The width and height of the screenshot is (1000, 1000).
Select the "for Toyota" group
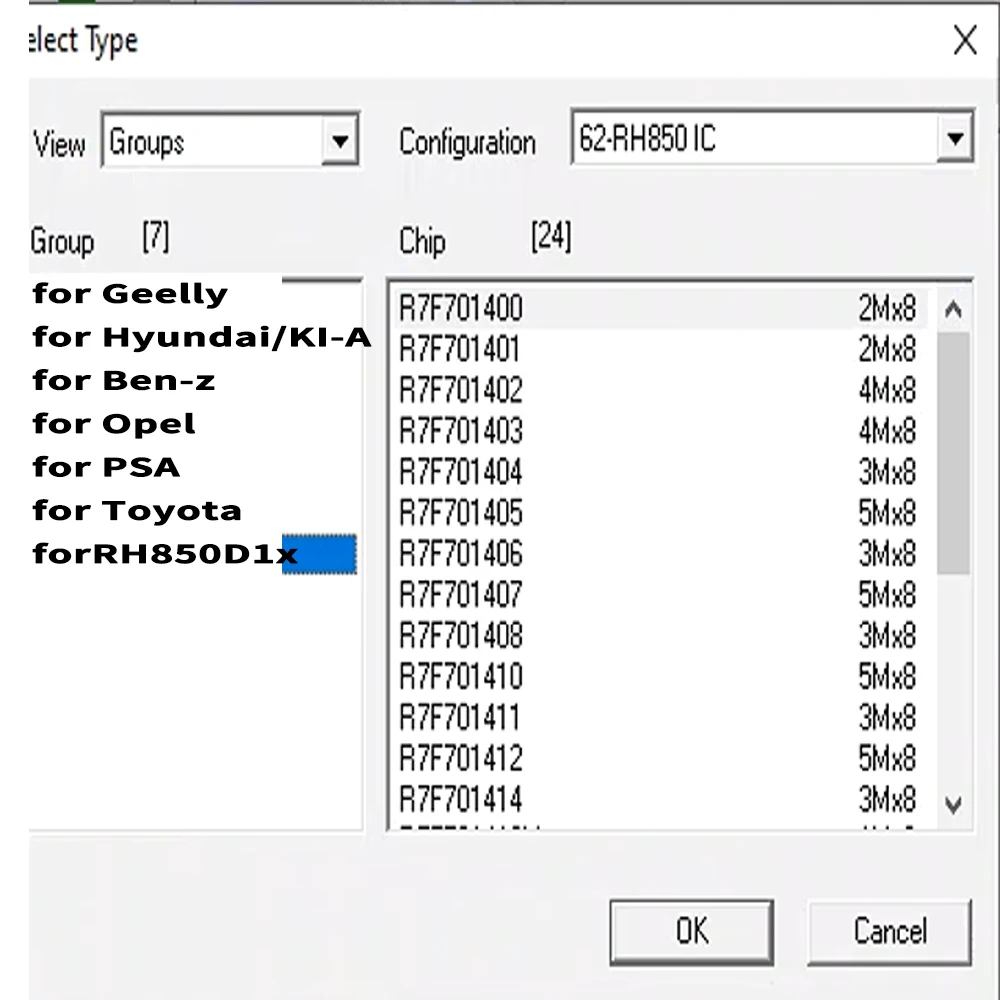pos(137,510)
